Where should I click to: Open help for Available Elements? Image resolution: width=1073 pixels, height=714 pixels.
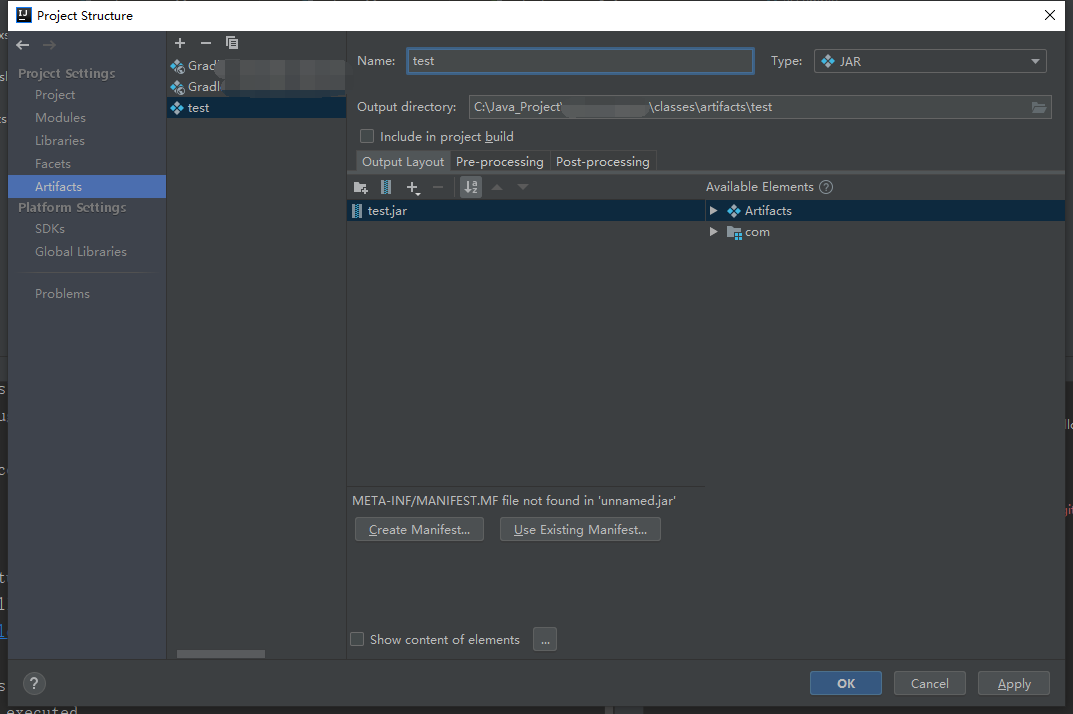coord(826,187)
